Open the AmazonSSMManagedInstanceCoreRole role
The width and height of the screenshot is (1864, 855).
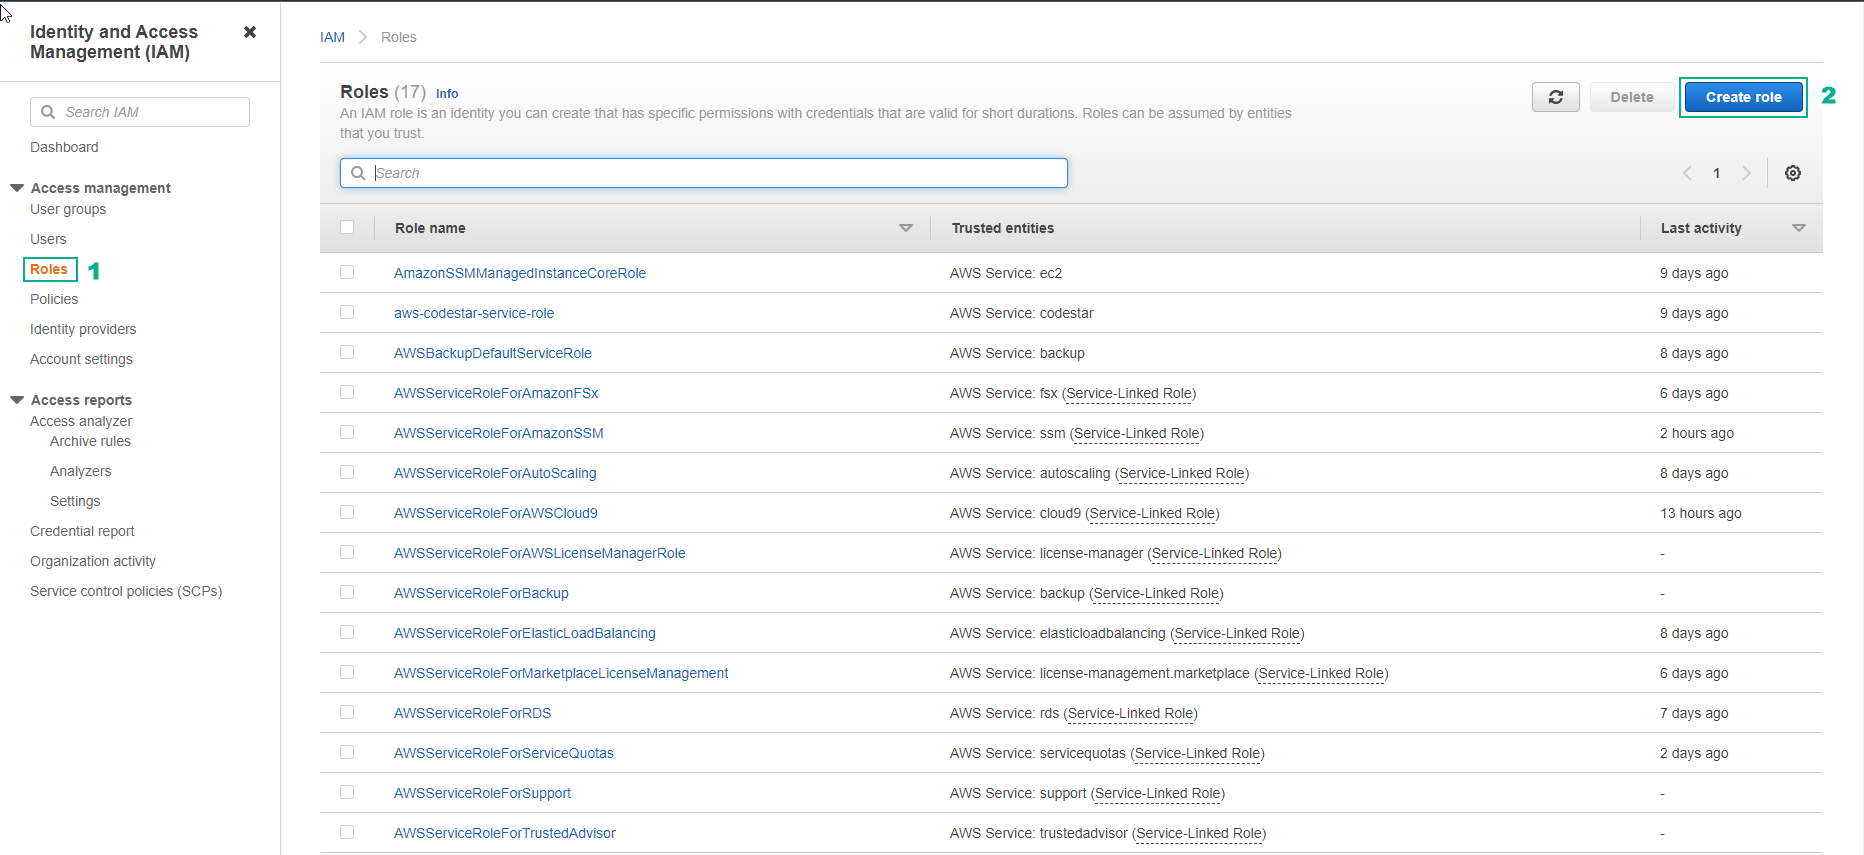(520, 273)
